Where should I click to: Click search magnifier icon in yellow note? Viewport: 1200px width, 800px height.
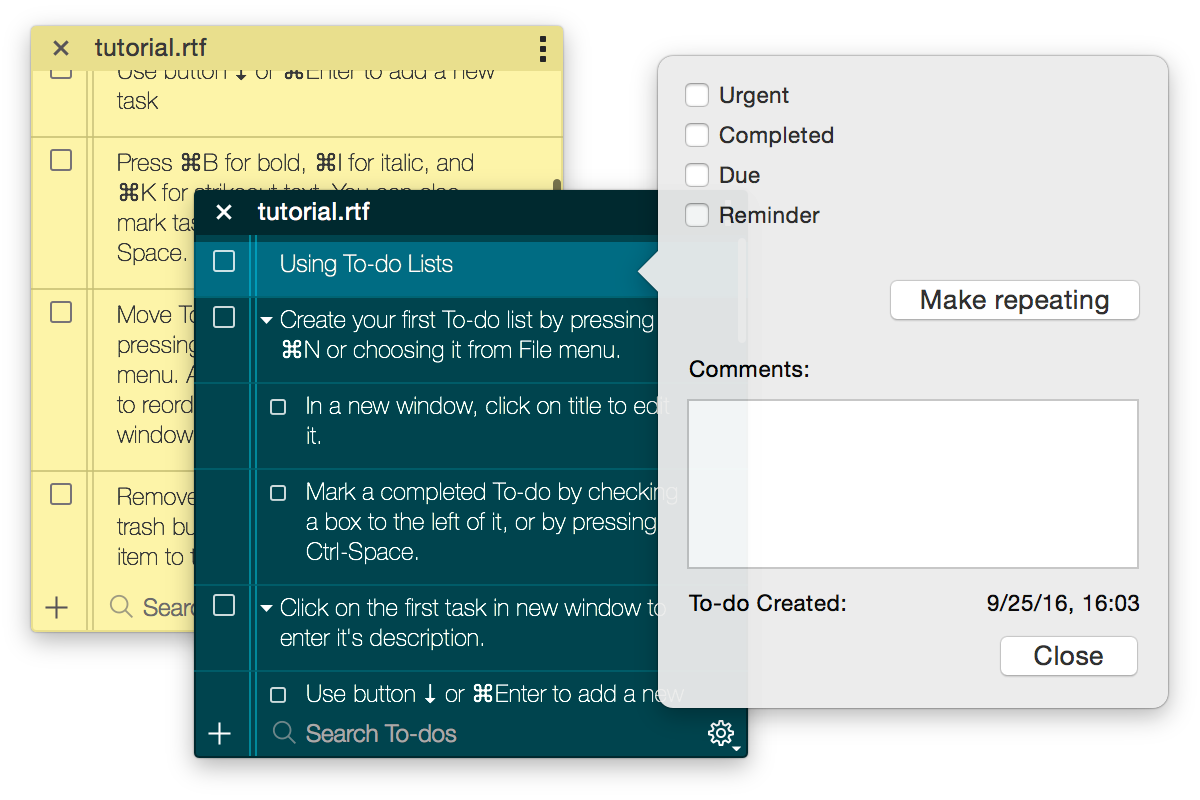point(121,607)
